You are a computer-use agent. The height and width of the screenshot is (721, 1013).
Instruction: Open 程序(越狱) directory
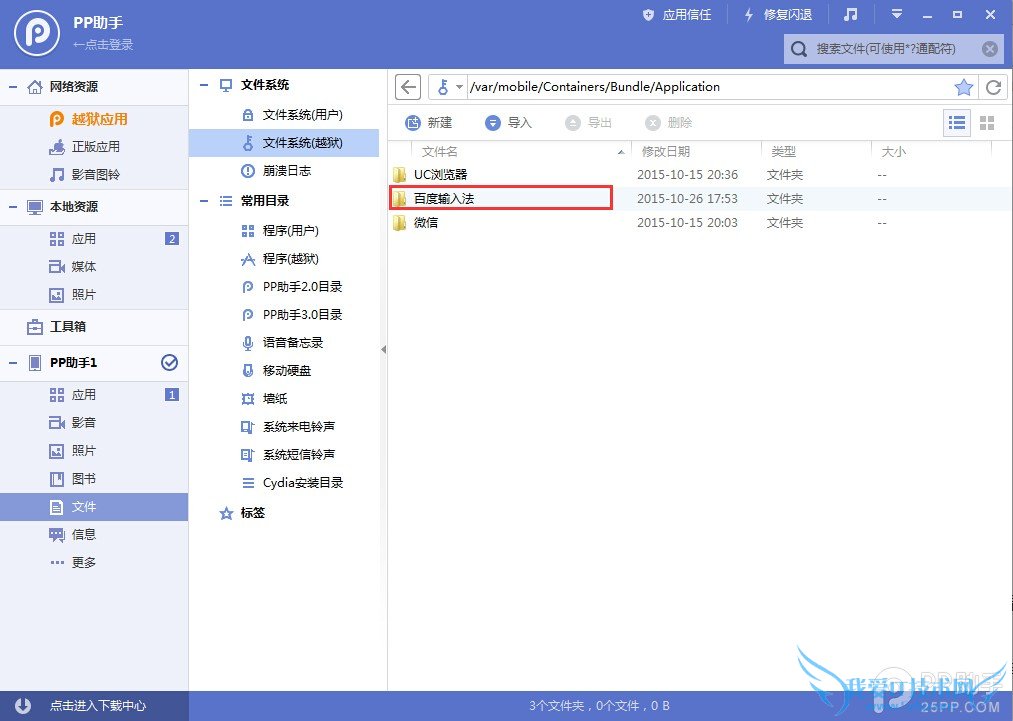point(284,259)
